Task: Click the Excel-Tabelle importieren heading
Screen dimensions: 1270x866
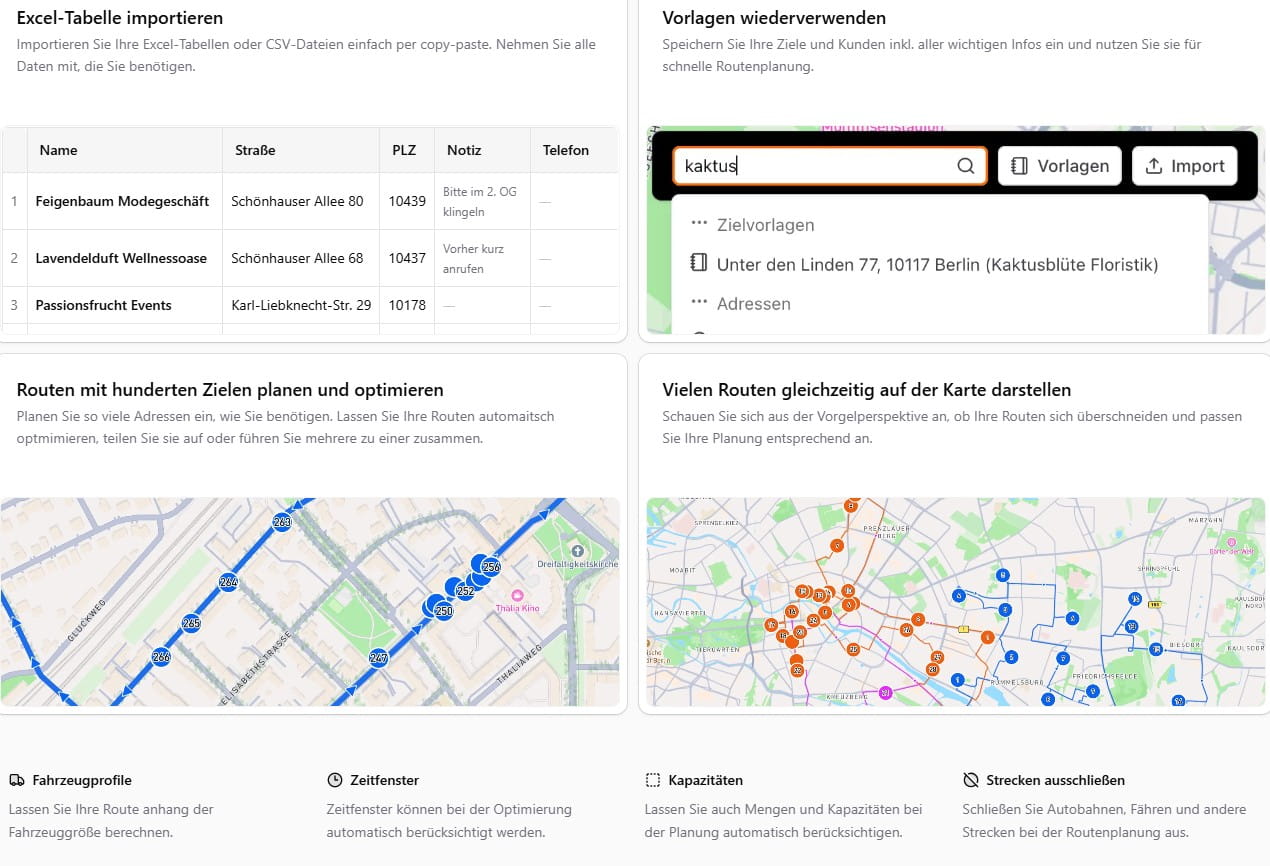Action: tap(120, 18)
